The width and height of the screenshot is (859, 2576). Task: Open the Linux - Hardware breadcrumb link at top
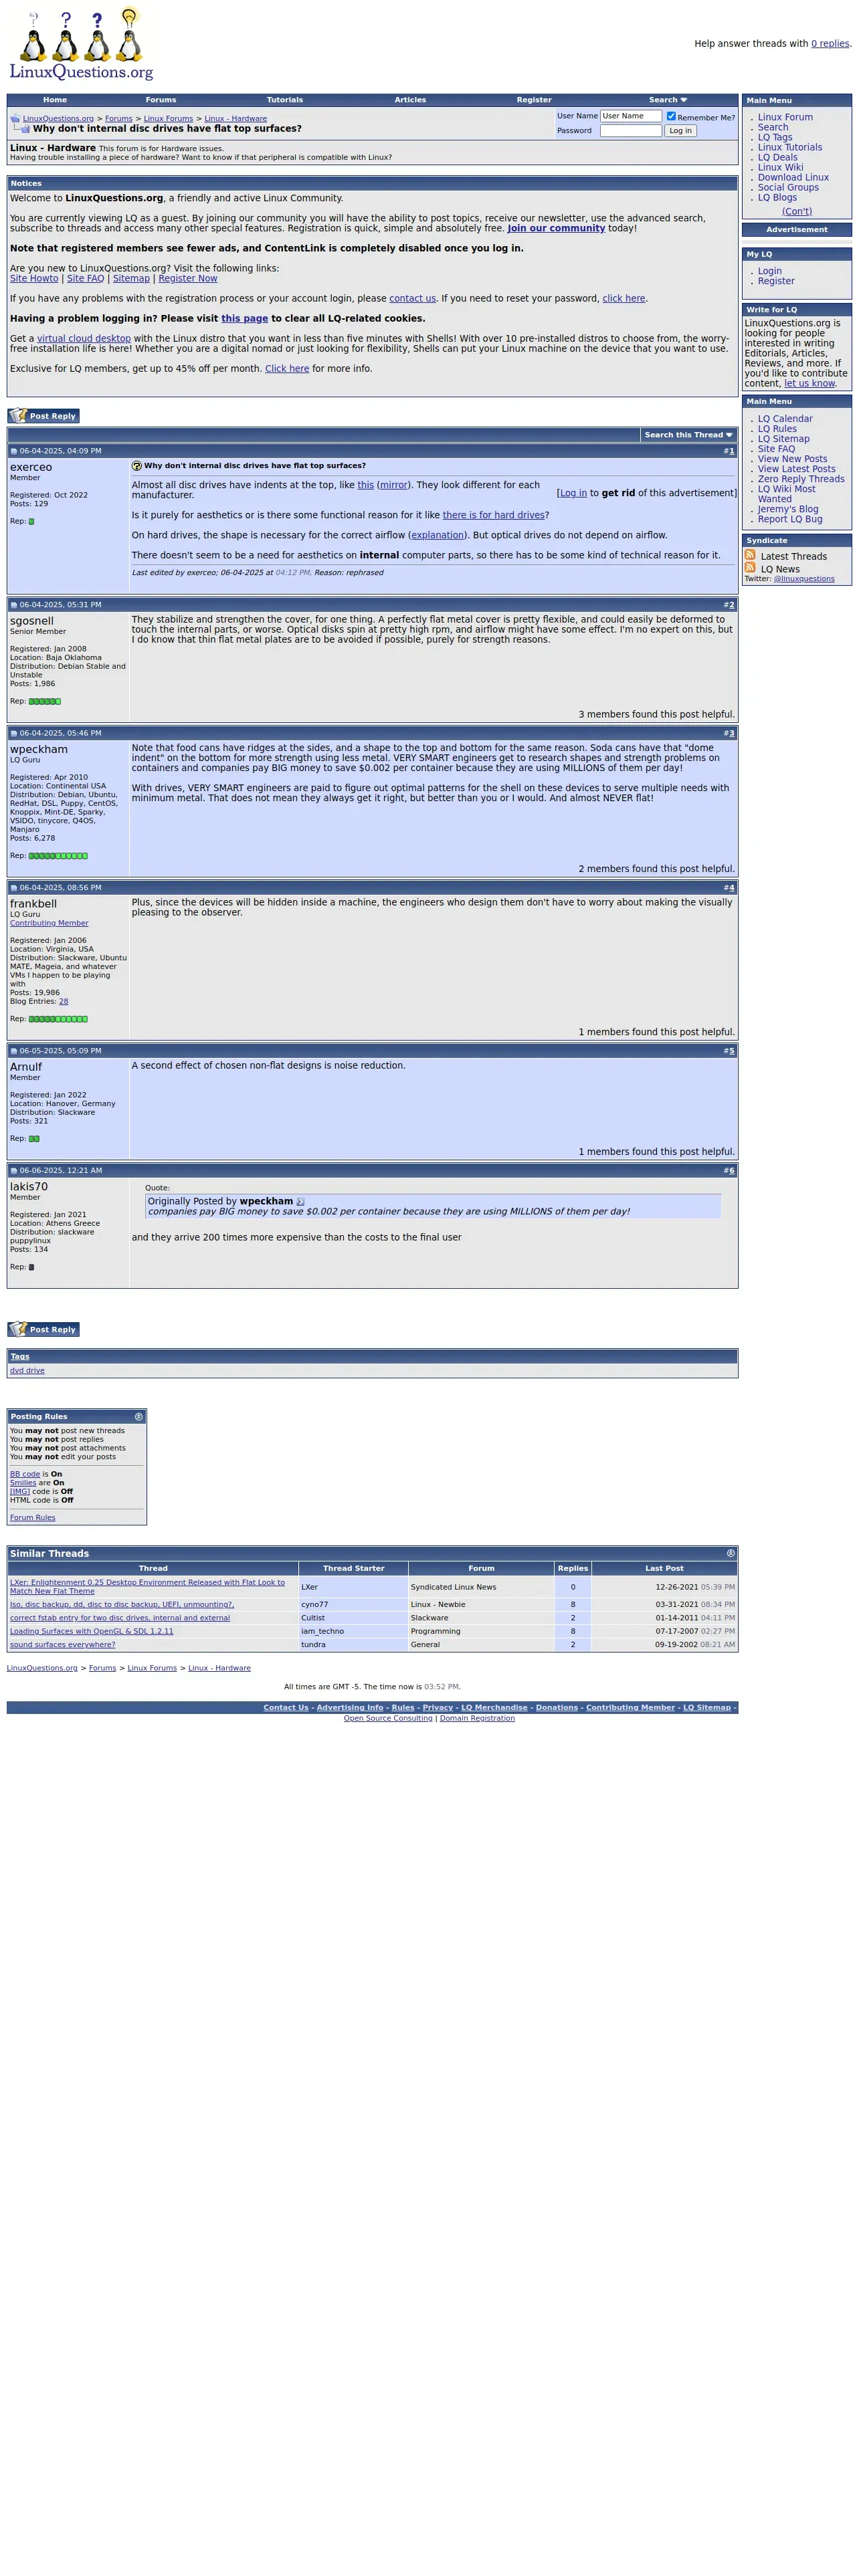[x=236, y=119]
